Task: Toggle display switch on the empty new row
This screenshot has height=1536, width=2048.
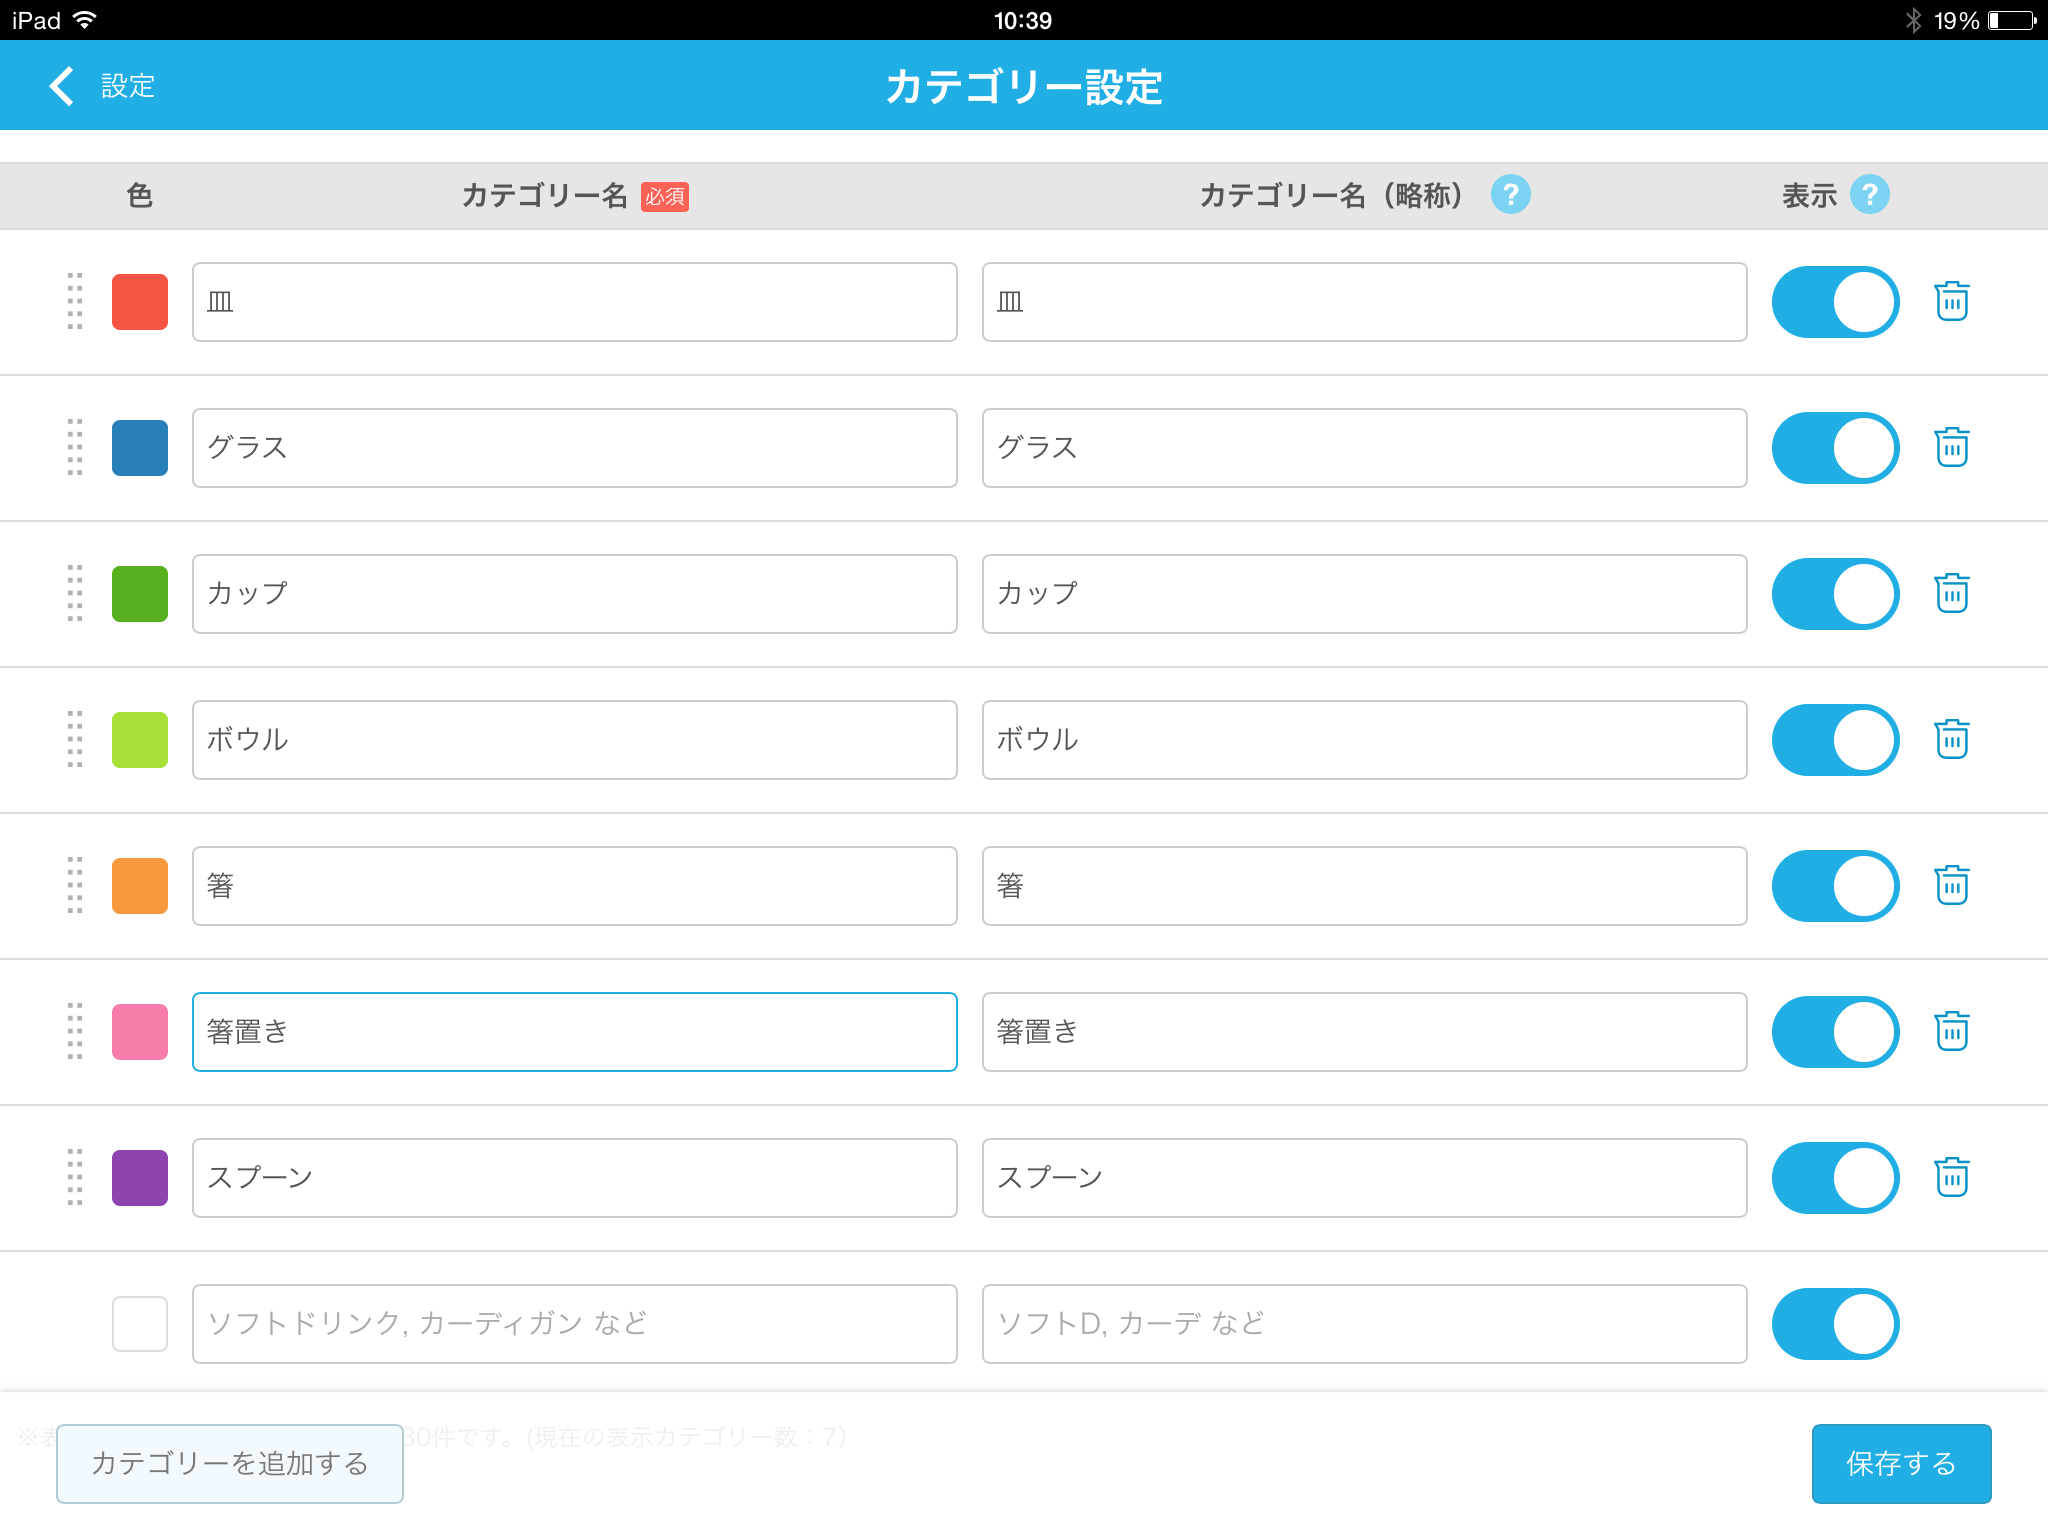Action: [x=1835, y=1323]
